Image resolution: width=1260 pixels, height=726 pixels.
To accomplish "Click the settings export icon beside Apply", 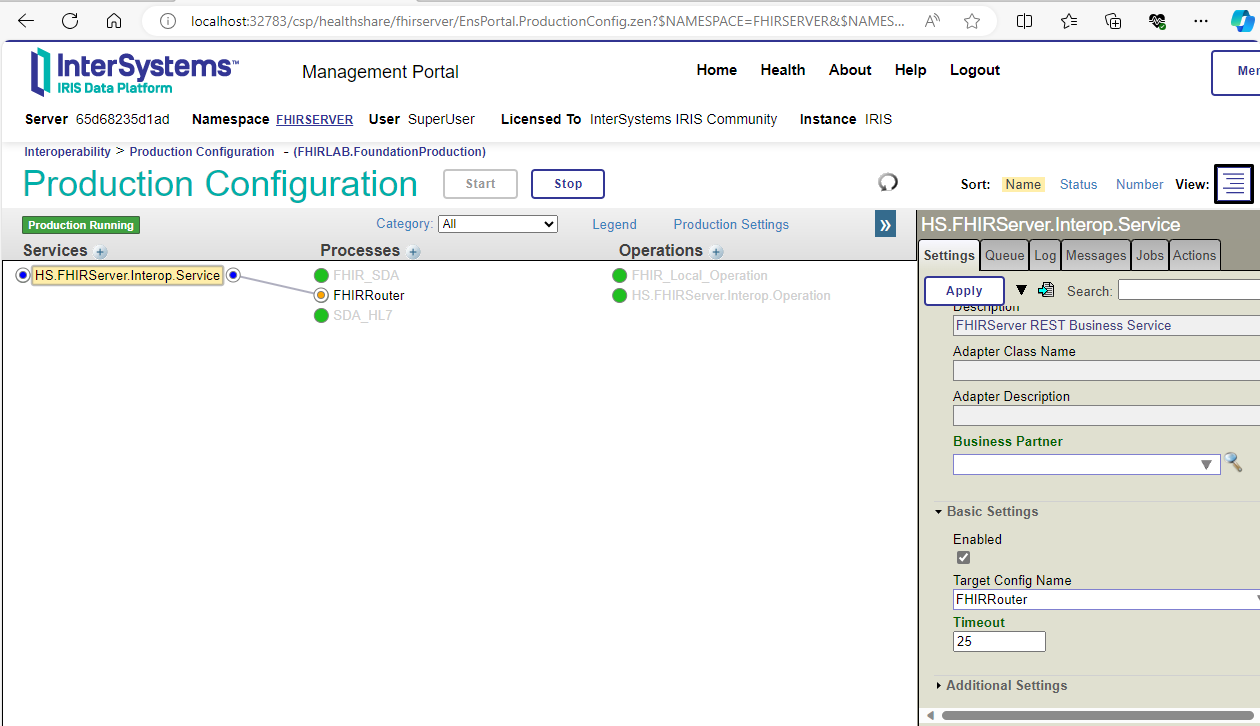I will (x=1046, y=290).
